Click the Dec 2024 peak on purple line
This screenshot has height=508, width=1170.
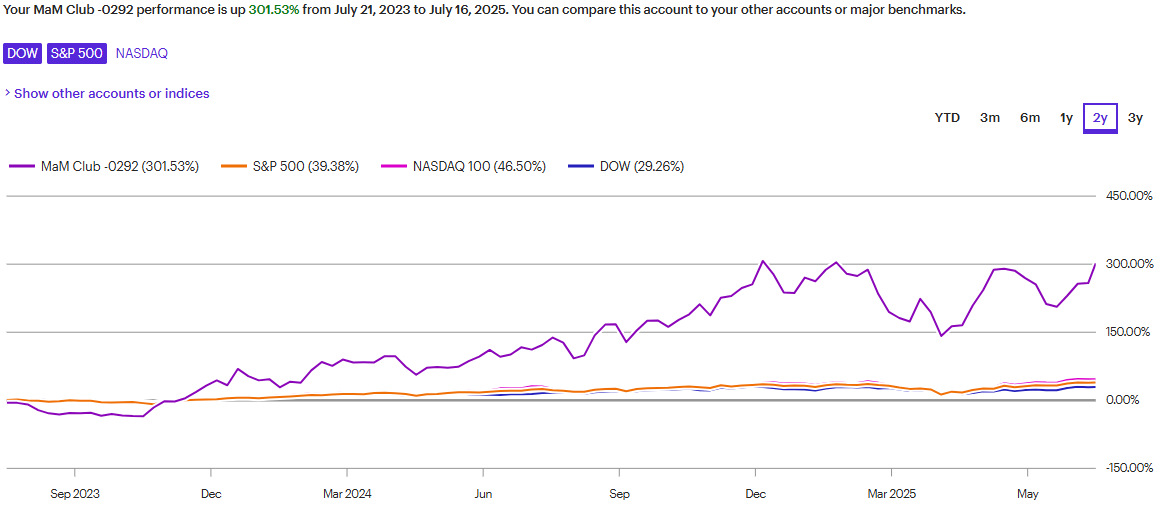pos(763,261)
